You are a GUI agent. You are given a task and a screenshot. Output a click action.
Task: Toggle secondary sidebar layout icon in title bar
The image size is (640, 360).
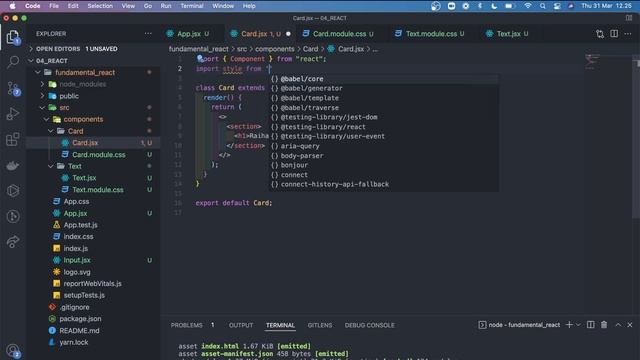(x=629, y=18)
